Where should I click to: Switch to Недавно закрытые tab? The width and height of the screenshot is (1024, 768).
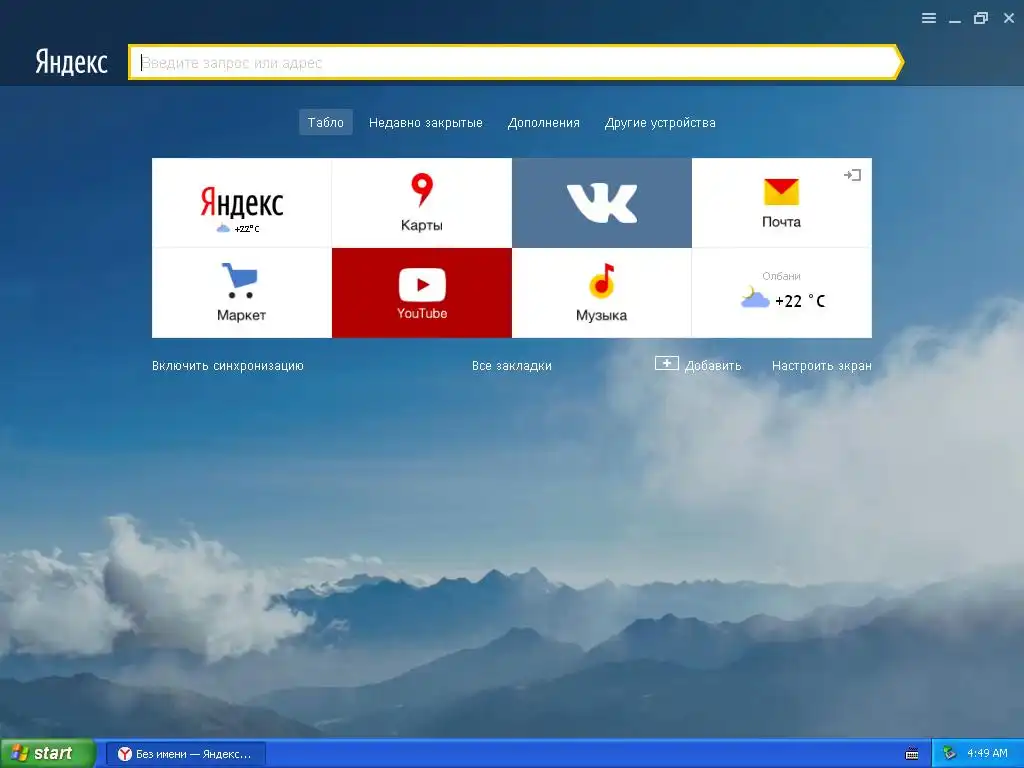point(426,122)
